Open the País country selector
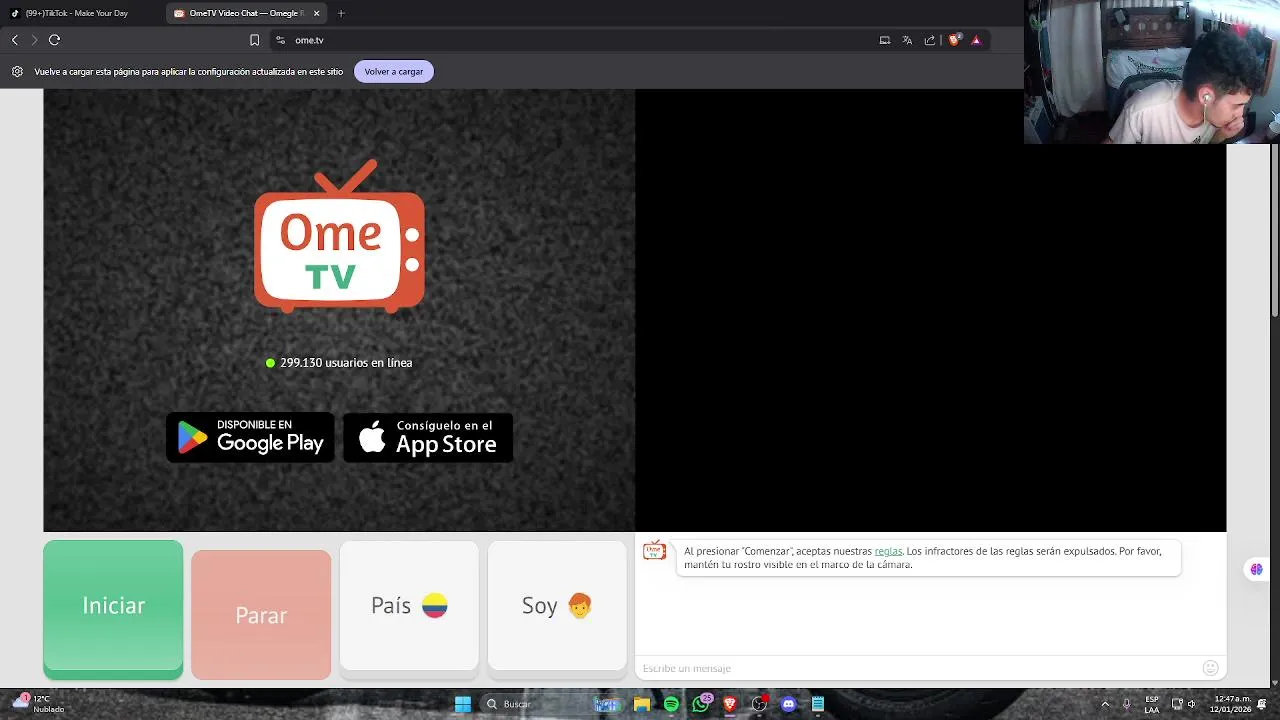The image size is (1280, 720). pos(409,606)
